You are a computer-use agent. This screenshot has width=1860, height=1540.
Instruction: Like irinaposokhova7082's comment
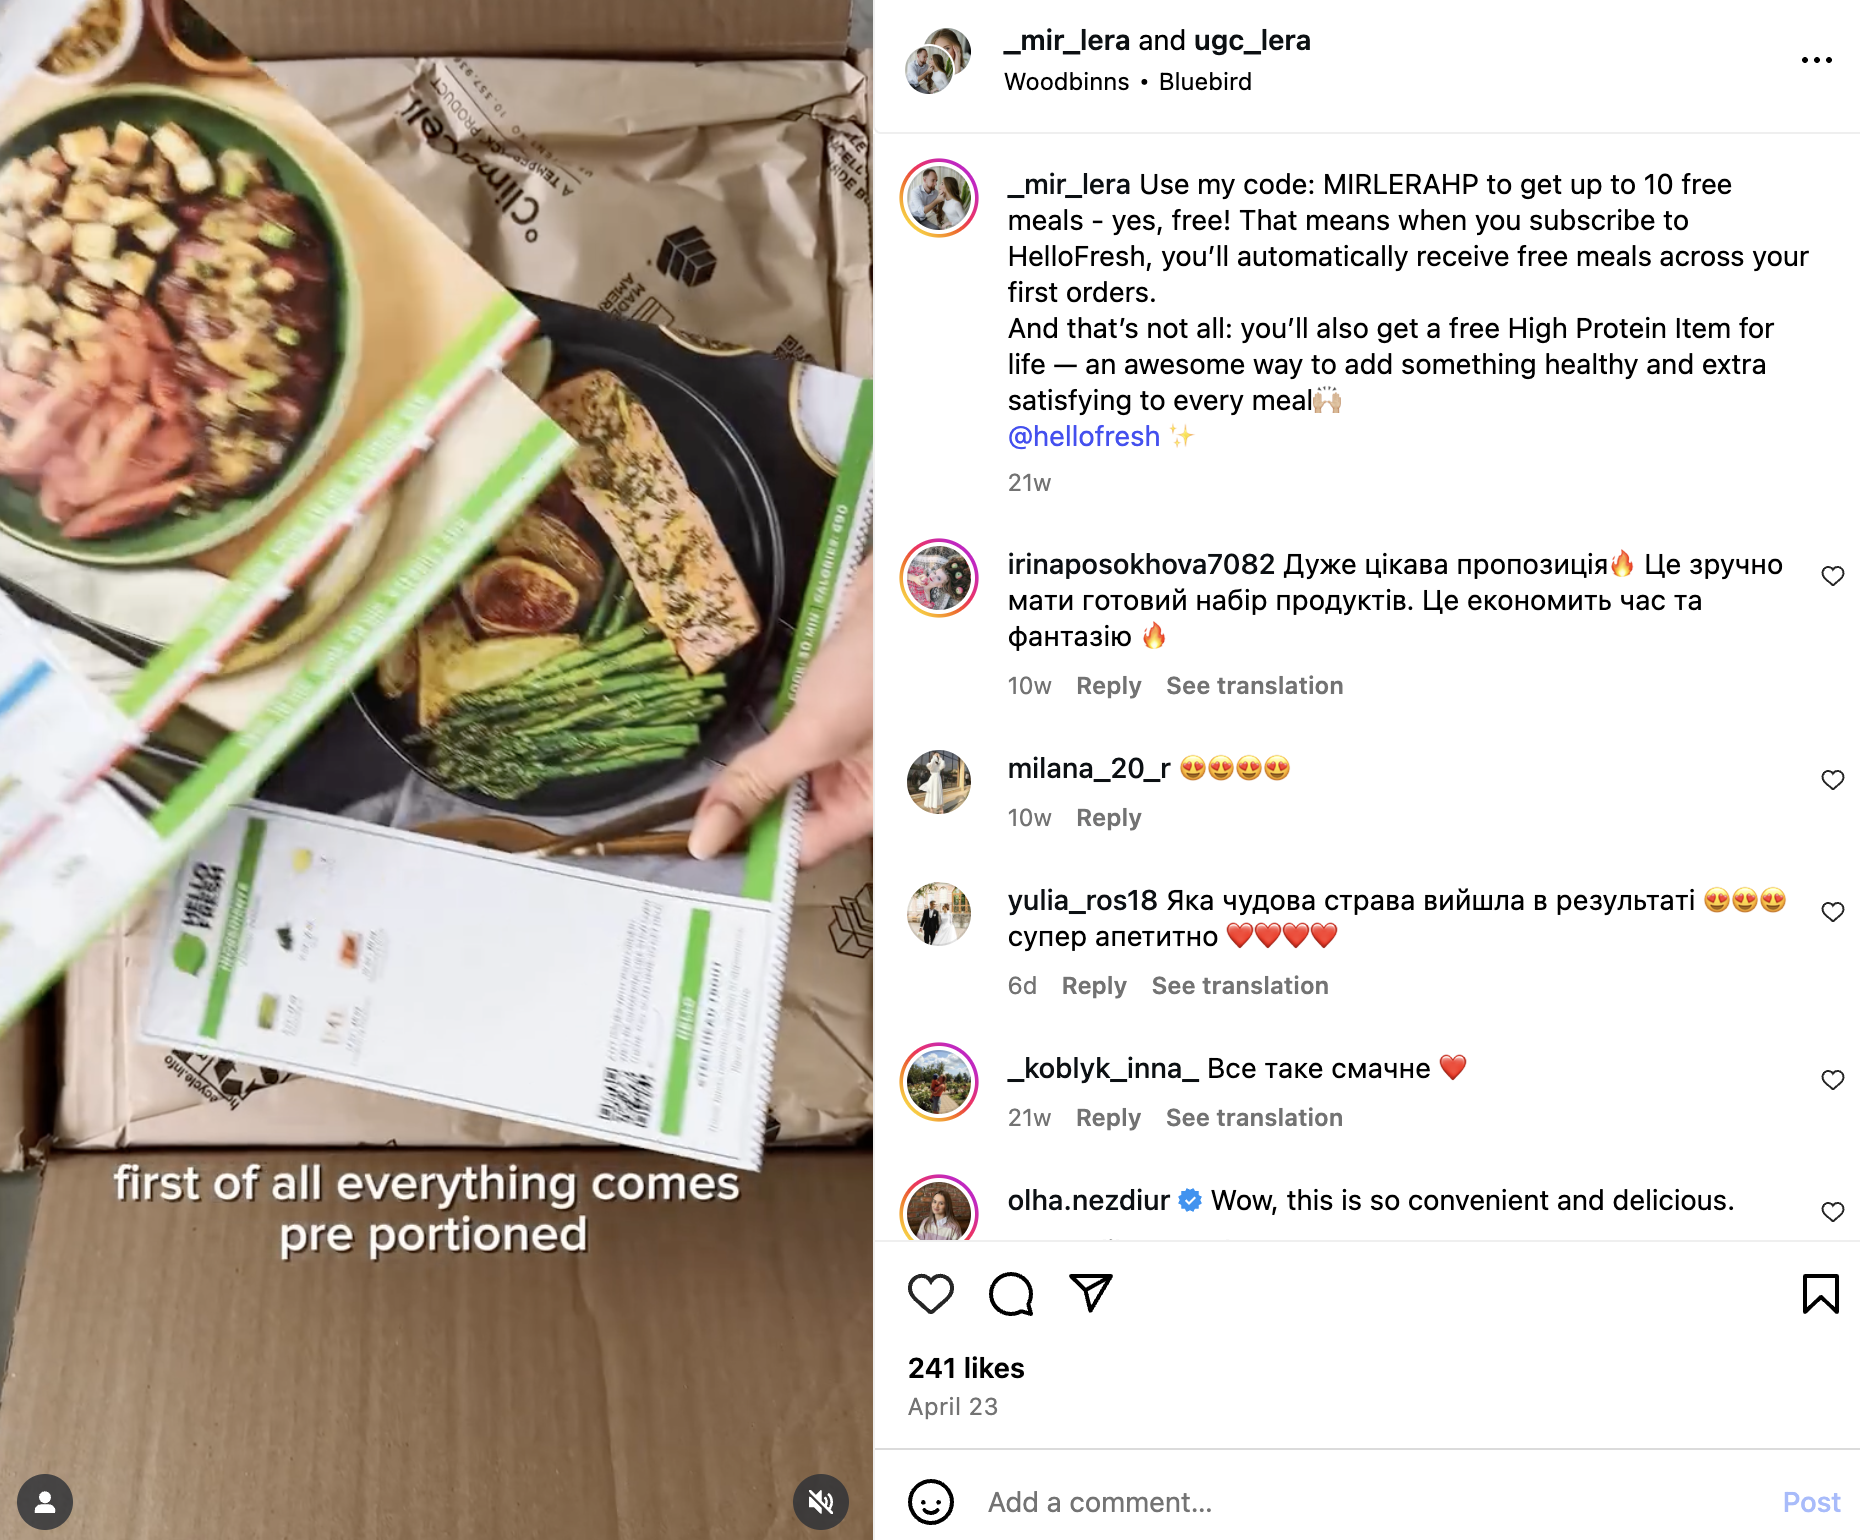pos(1832,576)
